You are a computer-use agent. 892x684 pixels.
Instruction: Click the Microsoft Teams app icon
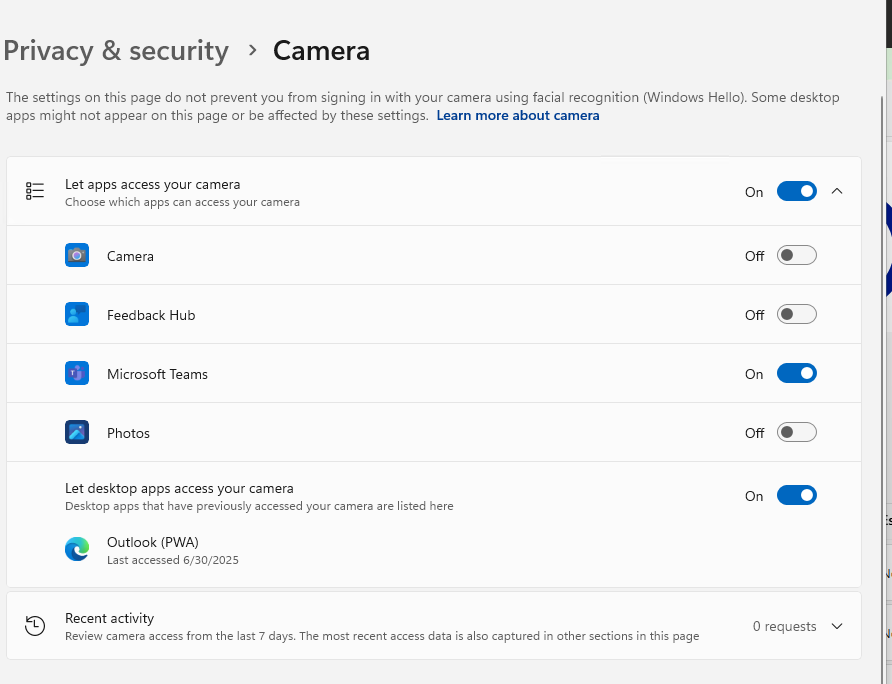point(77,373)
